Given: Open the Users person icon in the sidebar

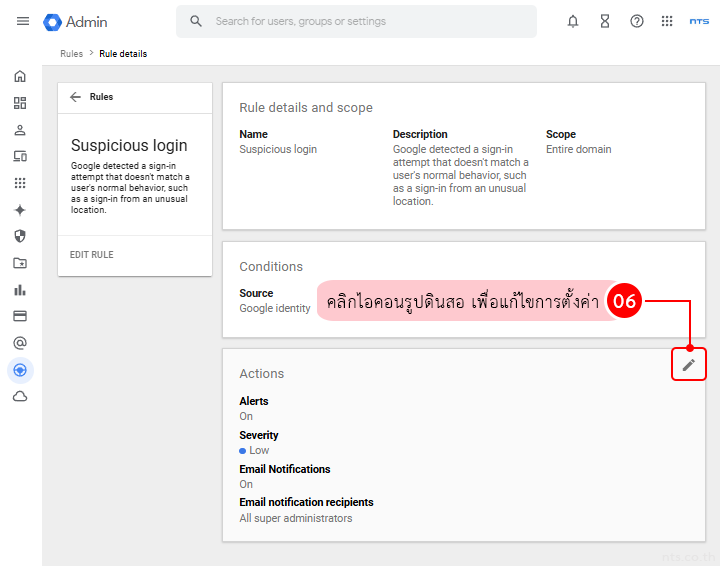Looking at the screenshot, I should tap(20, 130).
